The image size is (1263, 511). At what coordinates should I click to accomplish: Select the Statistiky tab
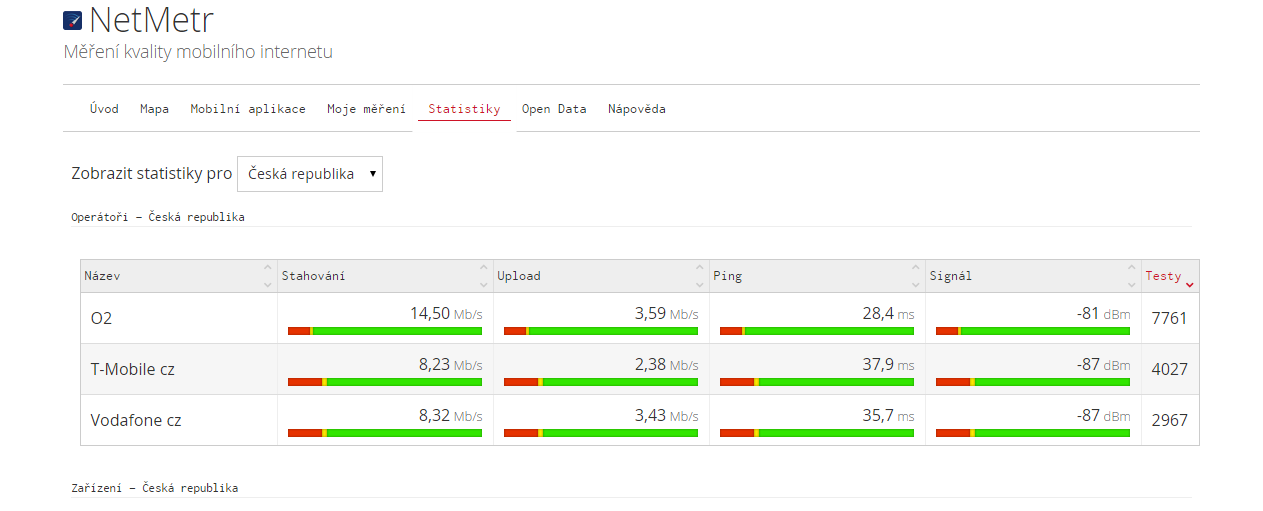click(464, 109)
